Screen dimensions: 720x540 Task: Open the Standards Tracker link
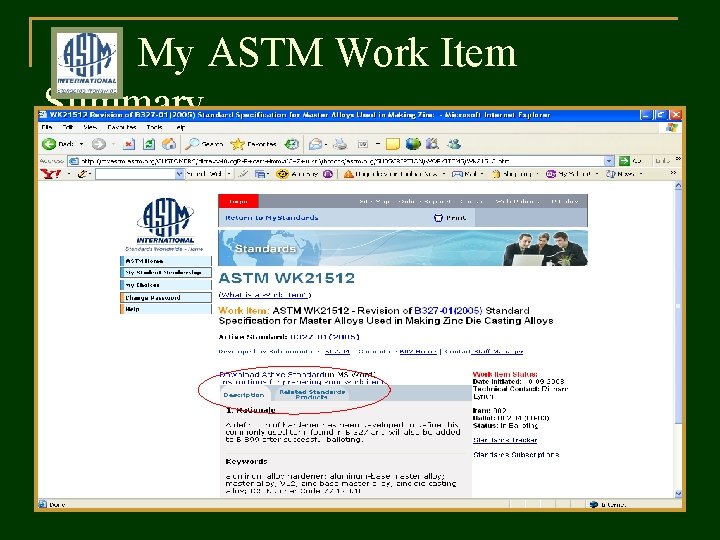point(505,440)
